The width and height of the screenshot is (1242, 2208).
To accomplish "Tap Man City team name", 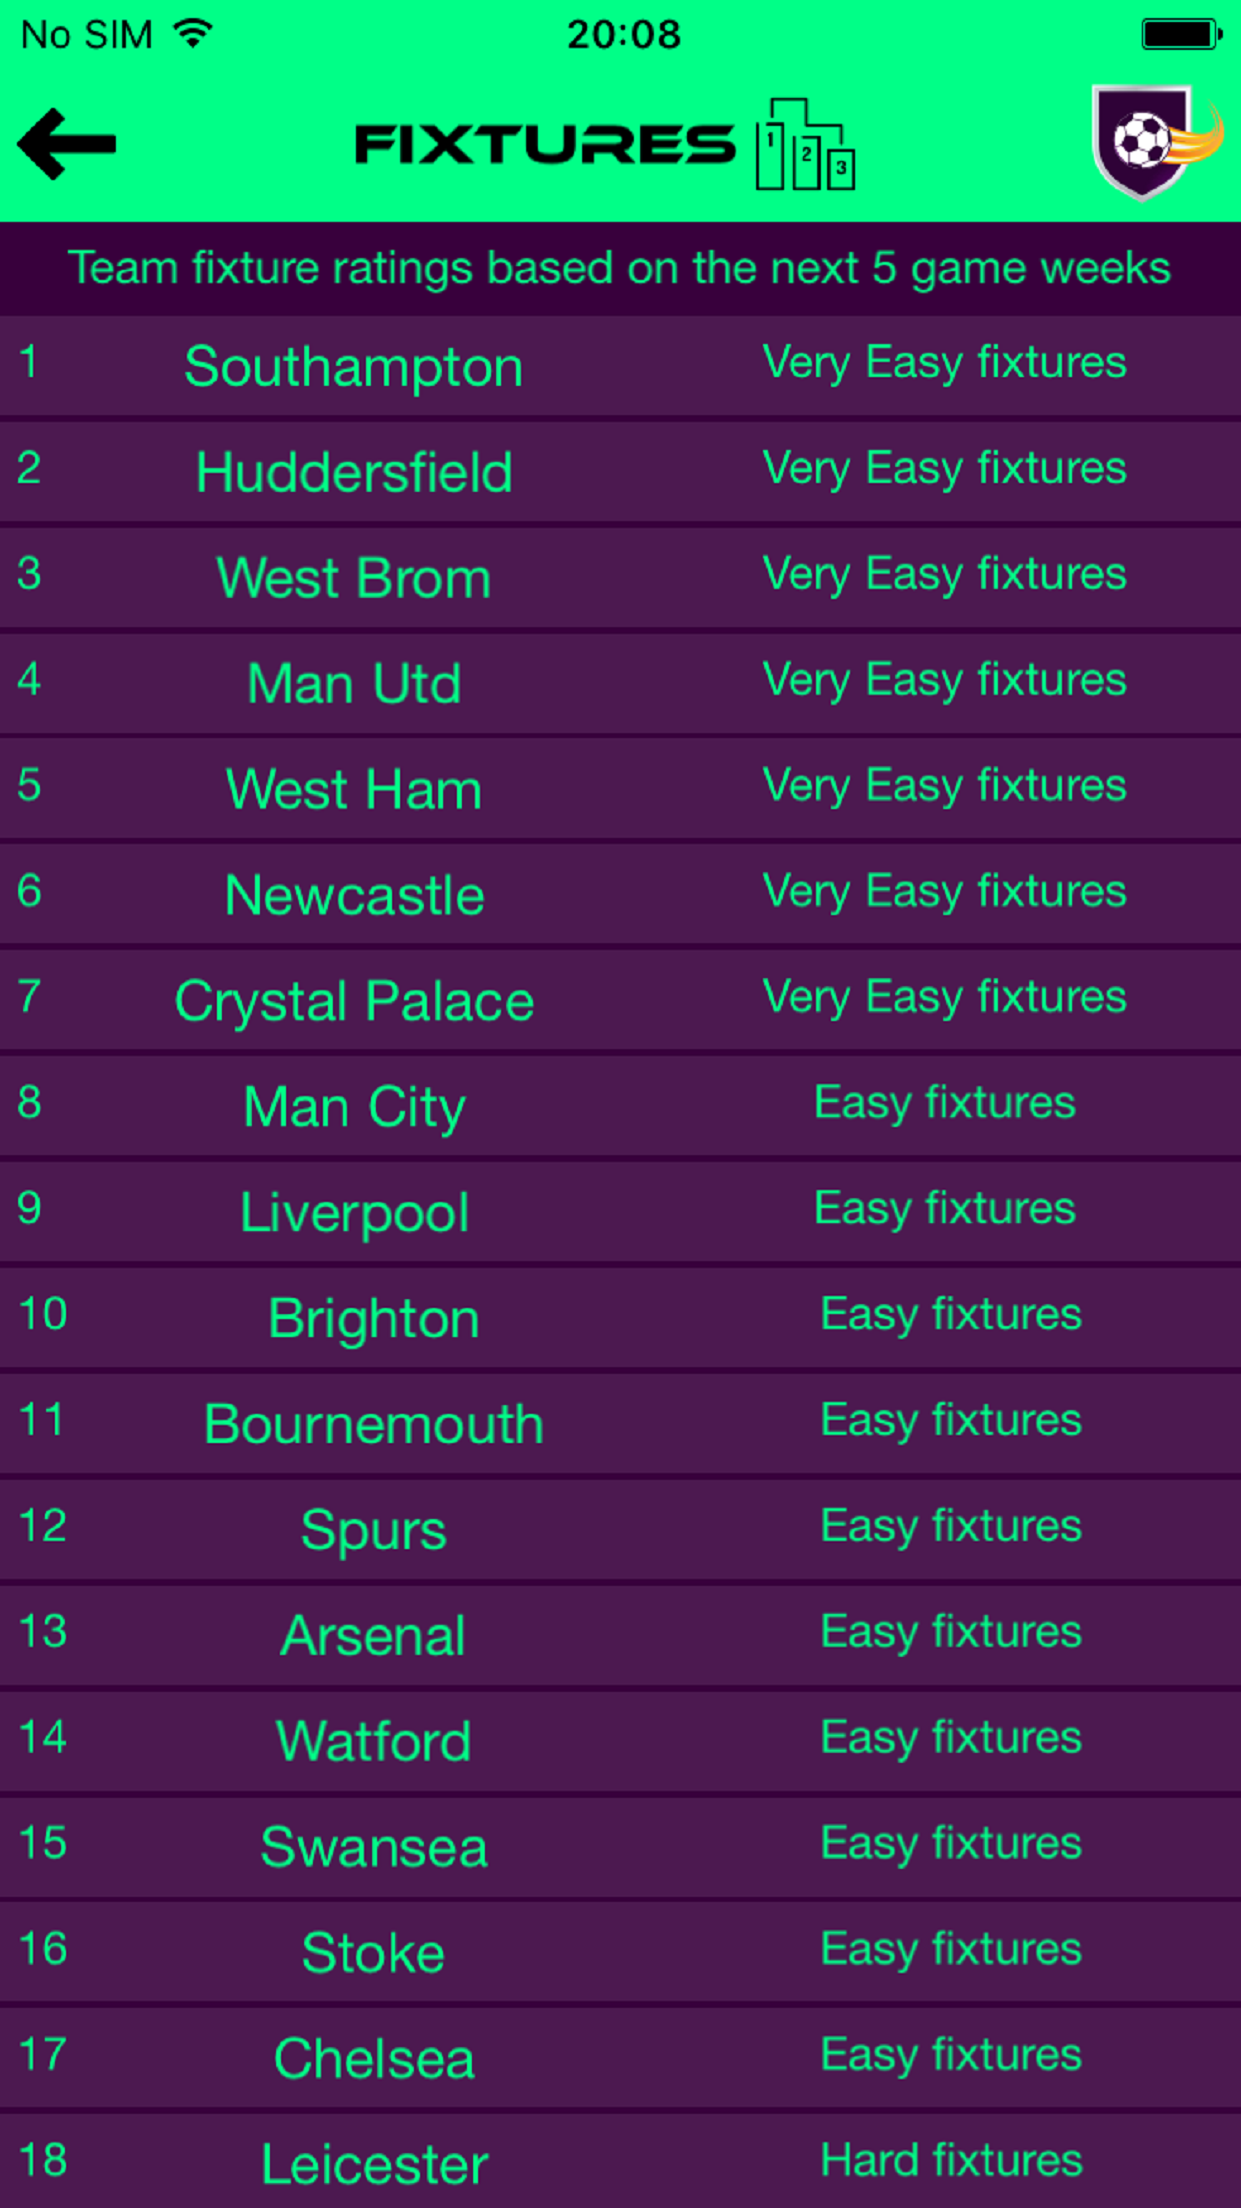I will pyautogui.click(x=354, y=1107).
